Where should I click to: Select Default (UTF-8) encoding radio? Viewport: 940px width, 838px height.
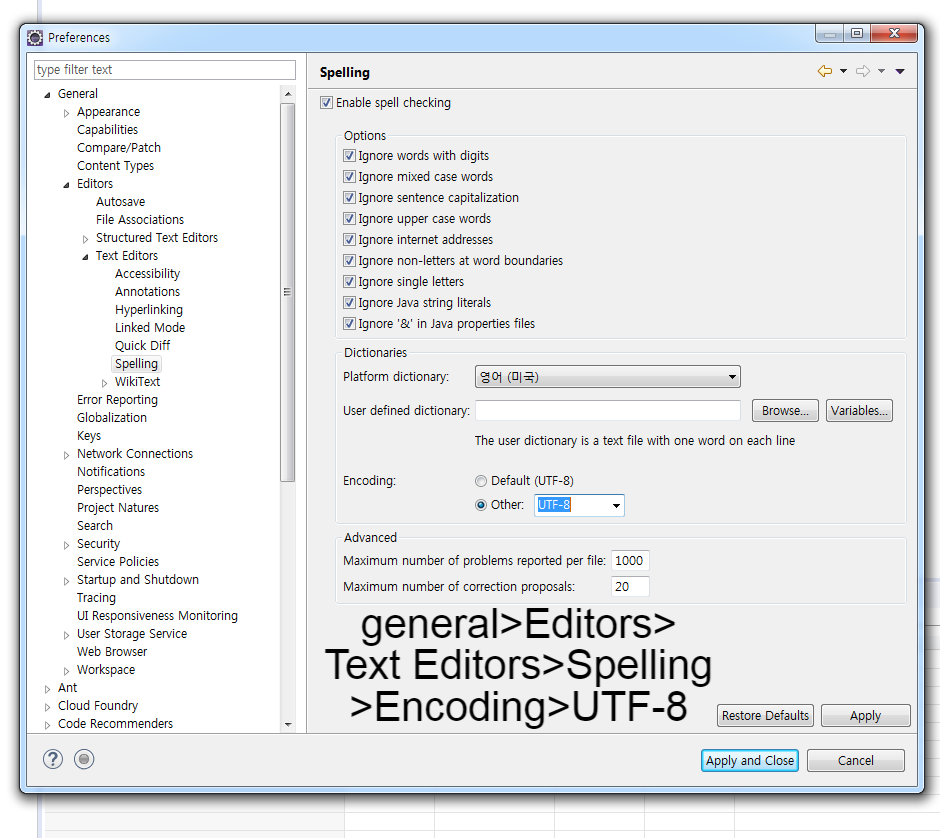pyautogui.click(x=481, y=481)
